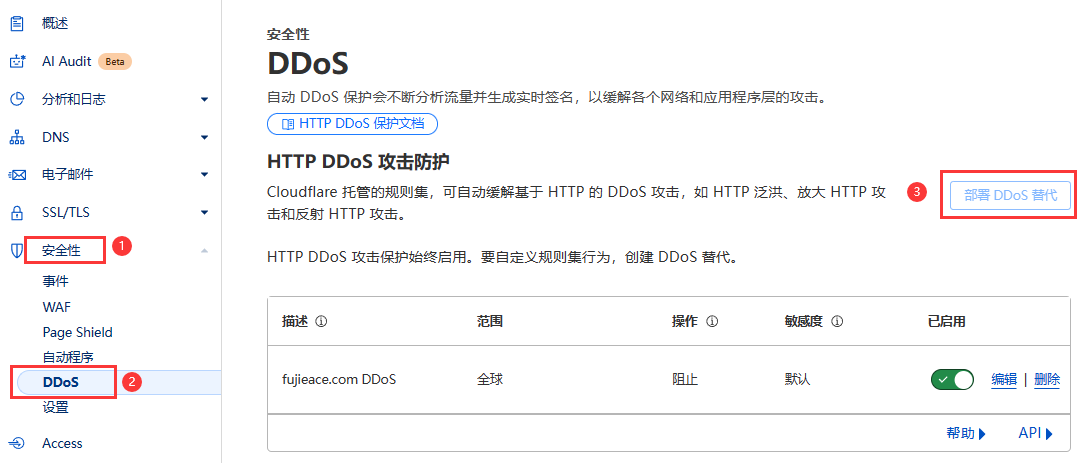Click the 已启用 column header
Image resolution: width=1078 pixels, height=463 pixels.
pyautogui.click(x=947, y=321)
